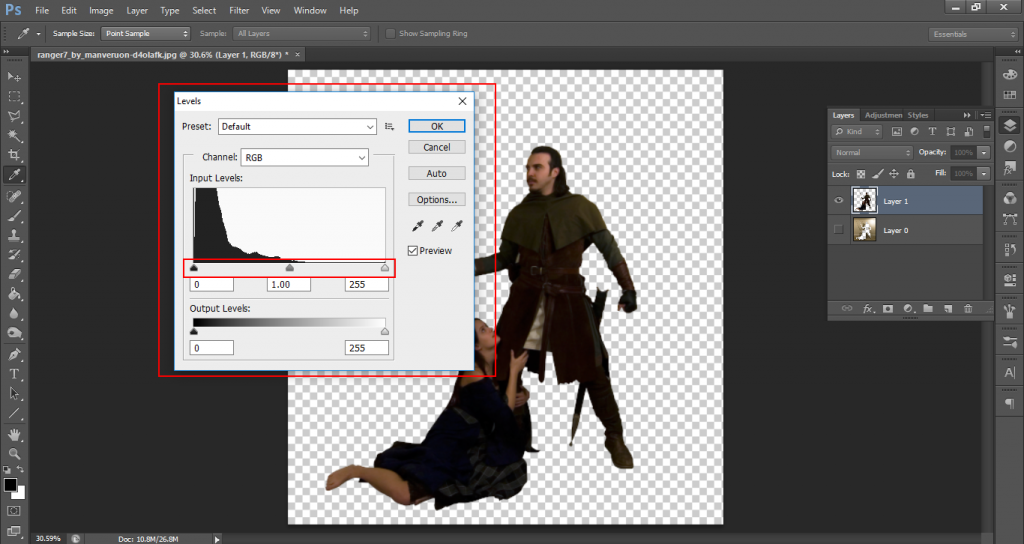Enable the Show Sampling Ring checkbox

point(391,33)
